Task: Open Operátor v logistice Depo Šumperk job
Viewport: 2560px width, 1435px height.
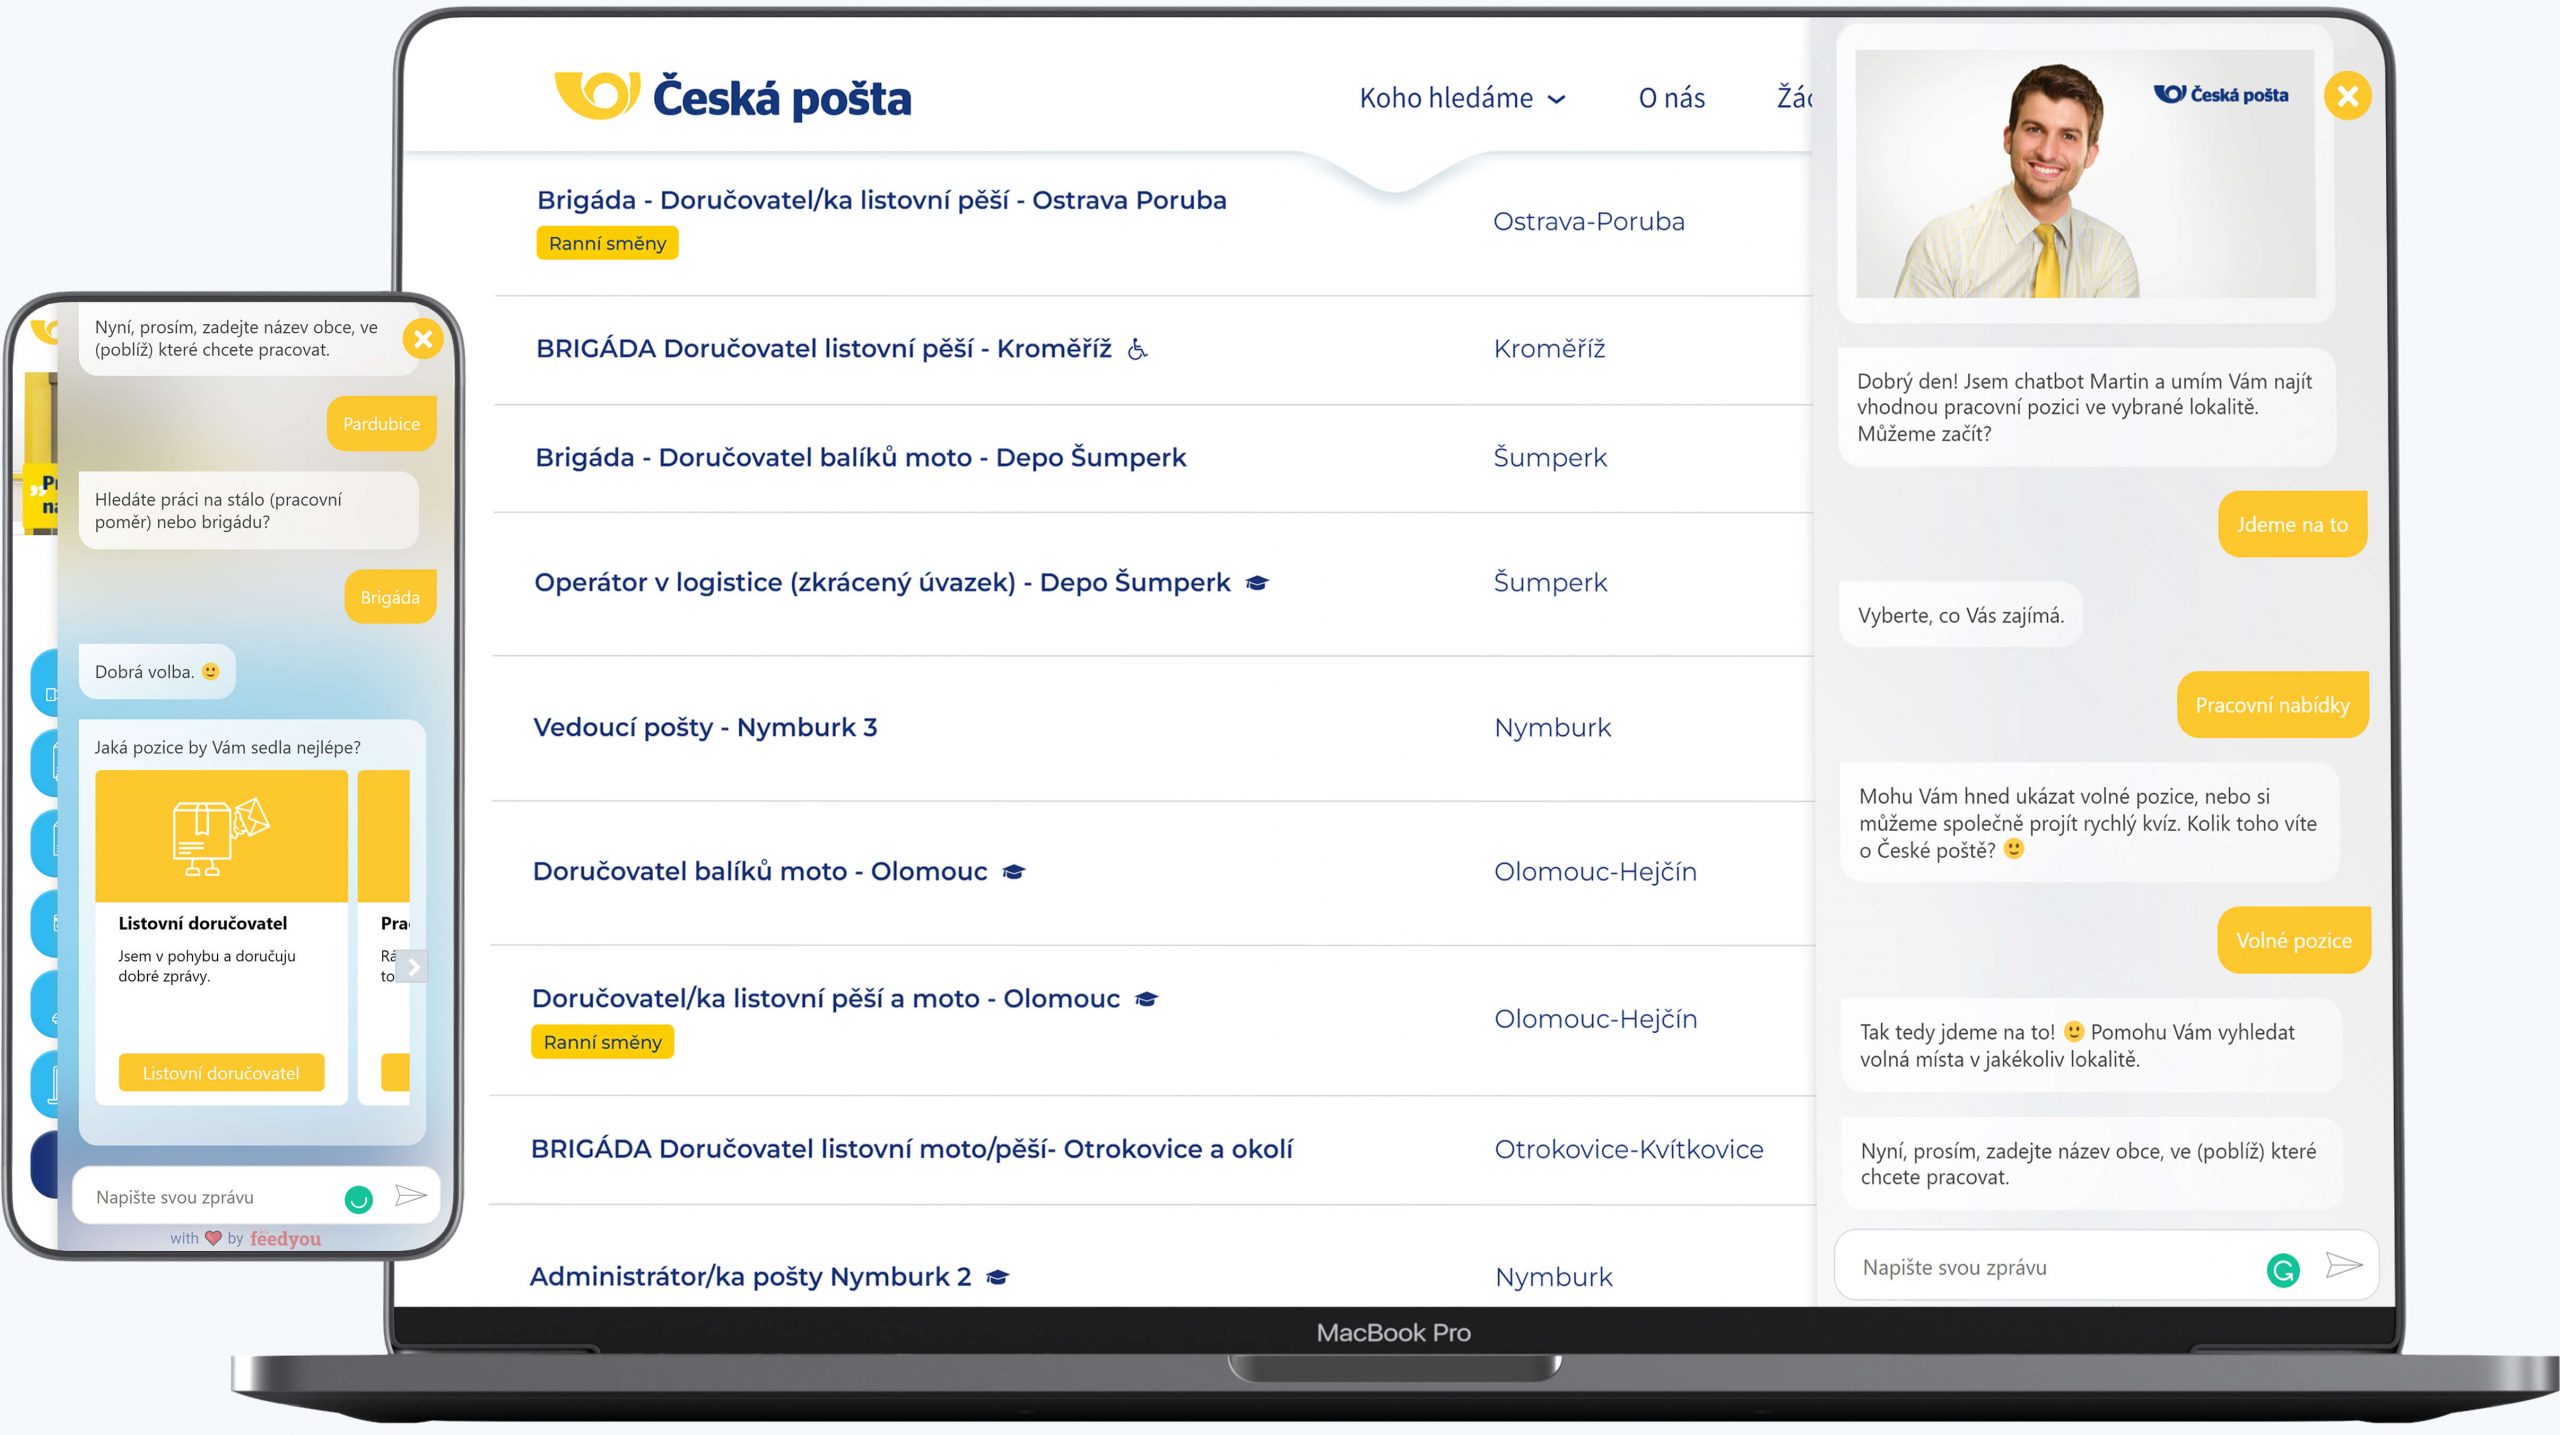Action: click(x=882, y=582)
